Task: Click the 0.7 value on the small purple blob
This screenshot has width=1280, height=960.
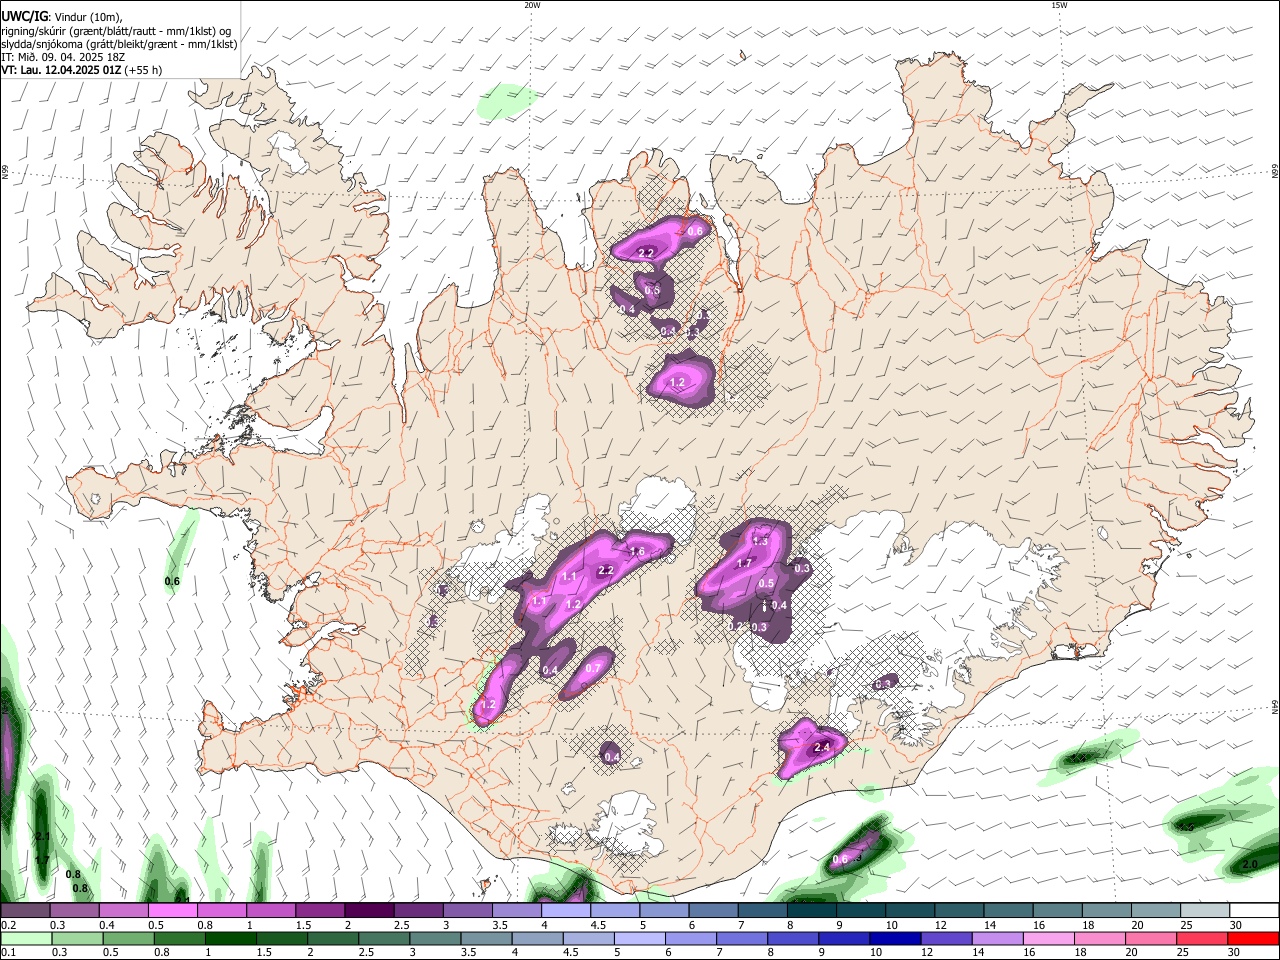Action: coord(593,669)
